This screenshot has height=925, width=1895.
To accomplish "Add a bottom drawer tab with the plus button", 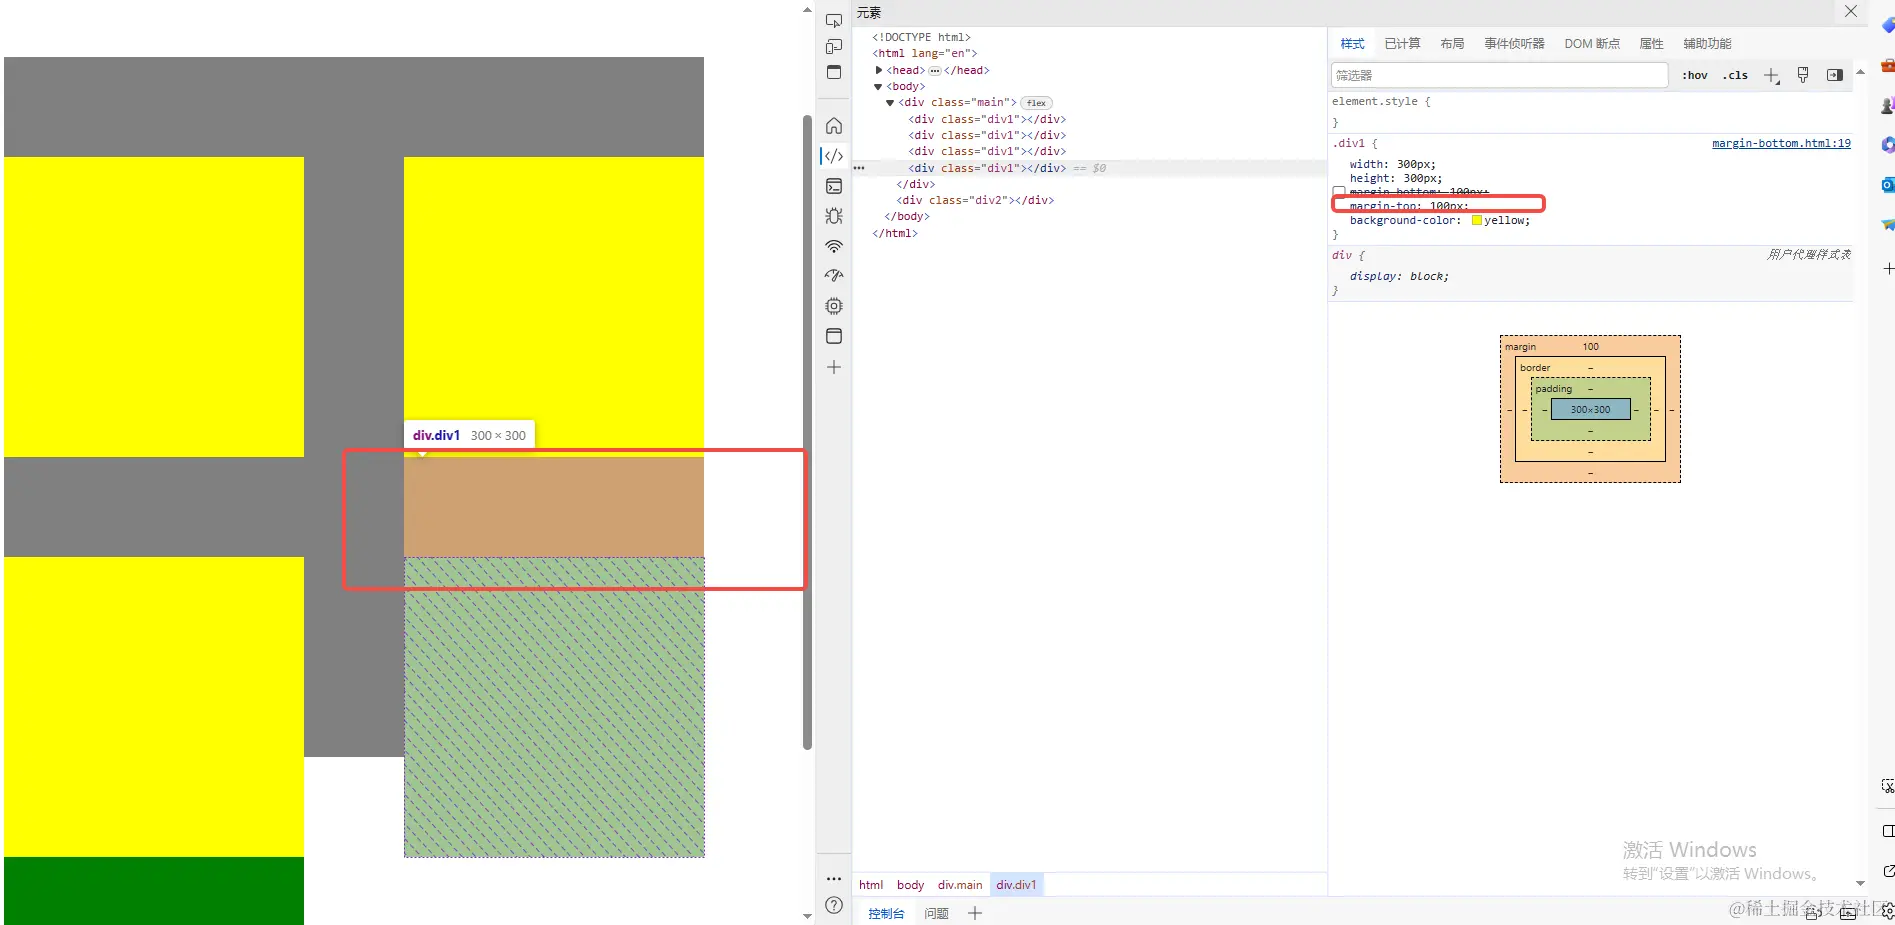I will [975, 913].
